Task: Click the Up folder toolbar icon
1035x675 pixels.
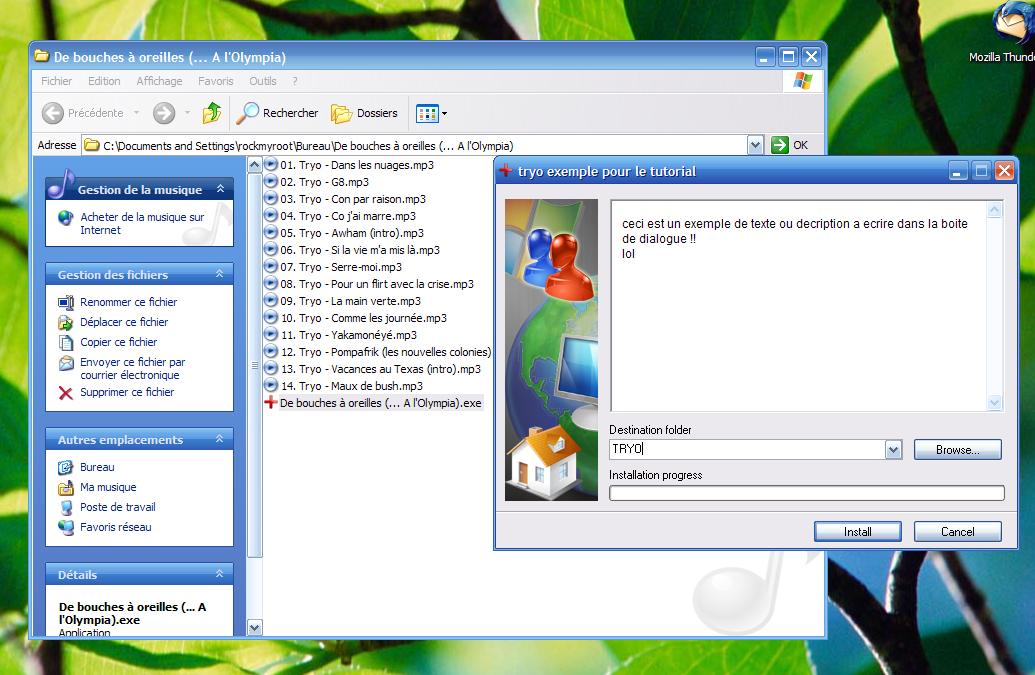Action: click(211, 113)
